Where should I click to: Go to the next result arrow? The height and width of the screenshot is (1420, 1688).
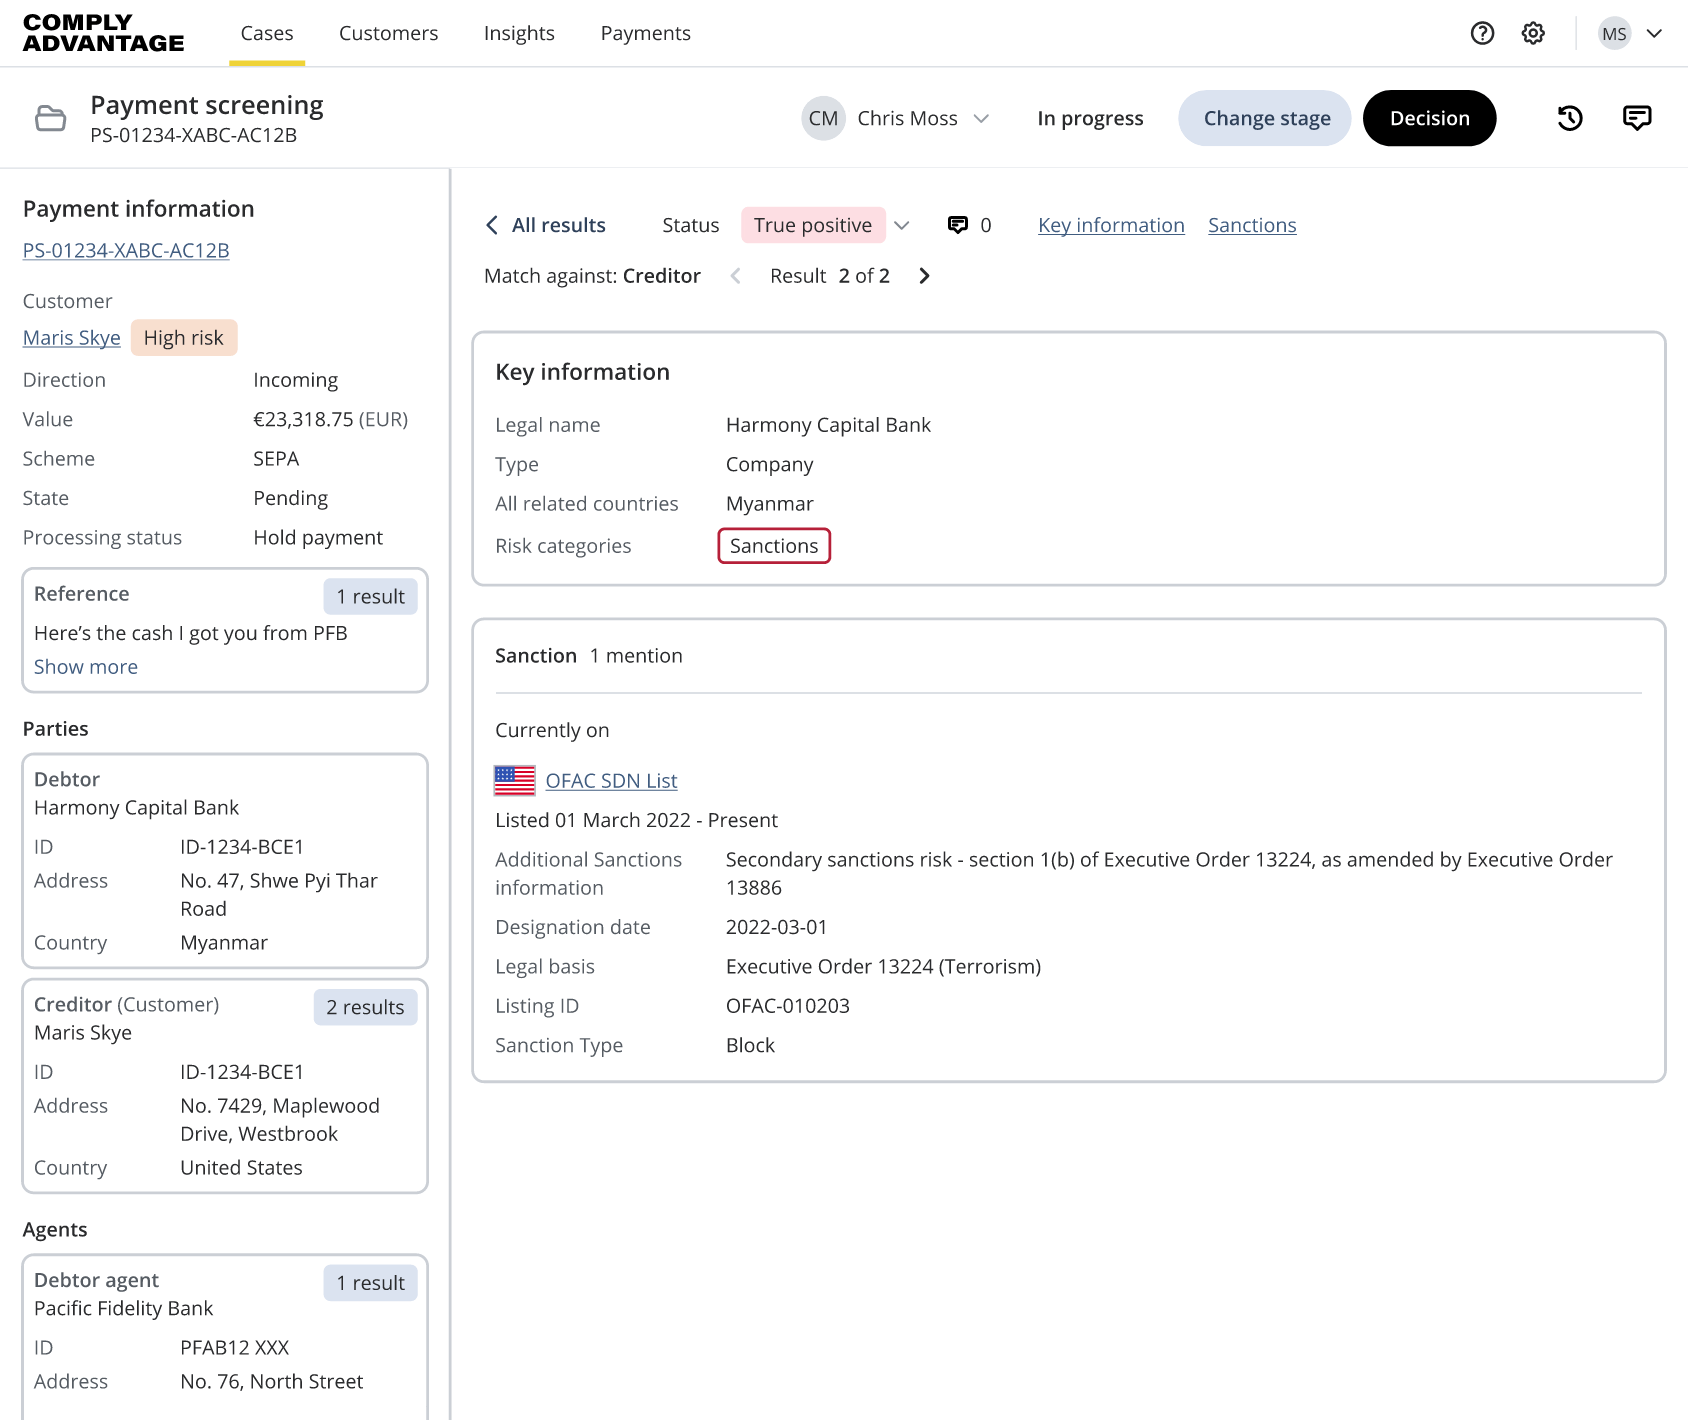pos(924,276)
